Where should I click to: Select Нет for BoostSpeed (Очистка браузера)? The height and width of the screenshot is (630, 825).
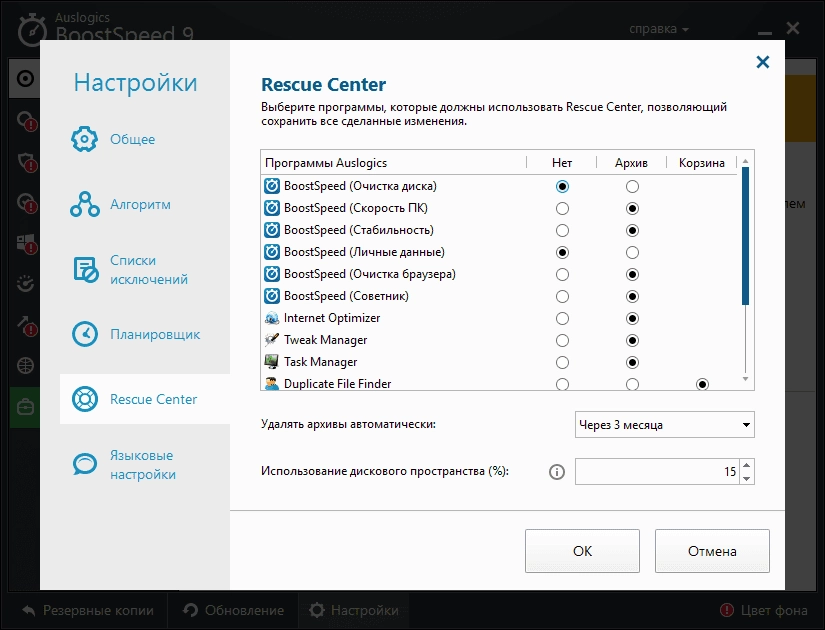(x=562, y=274)
